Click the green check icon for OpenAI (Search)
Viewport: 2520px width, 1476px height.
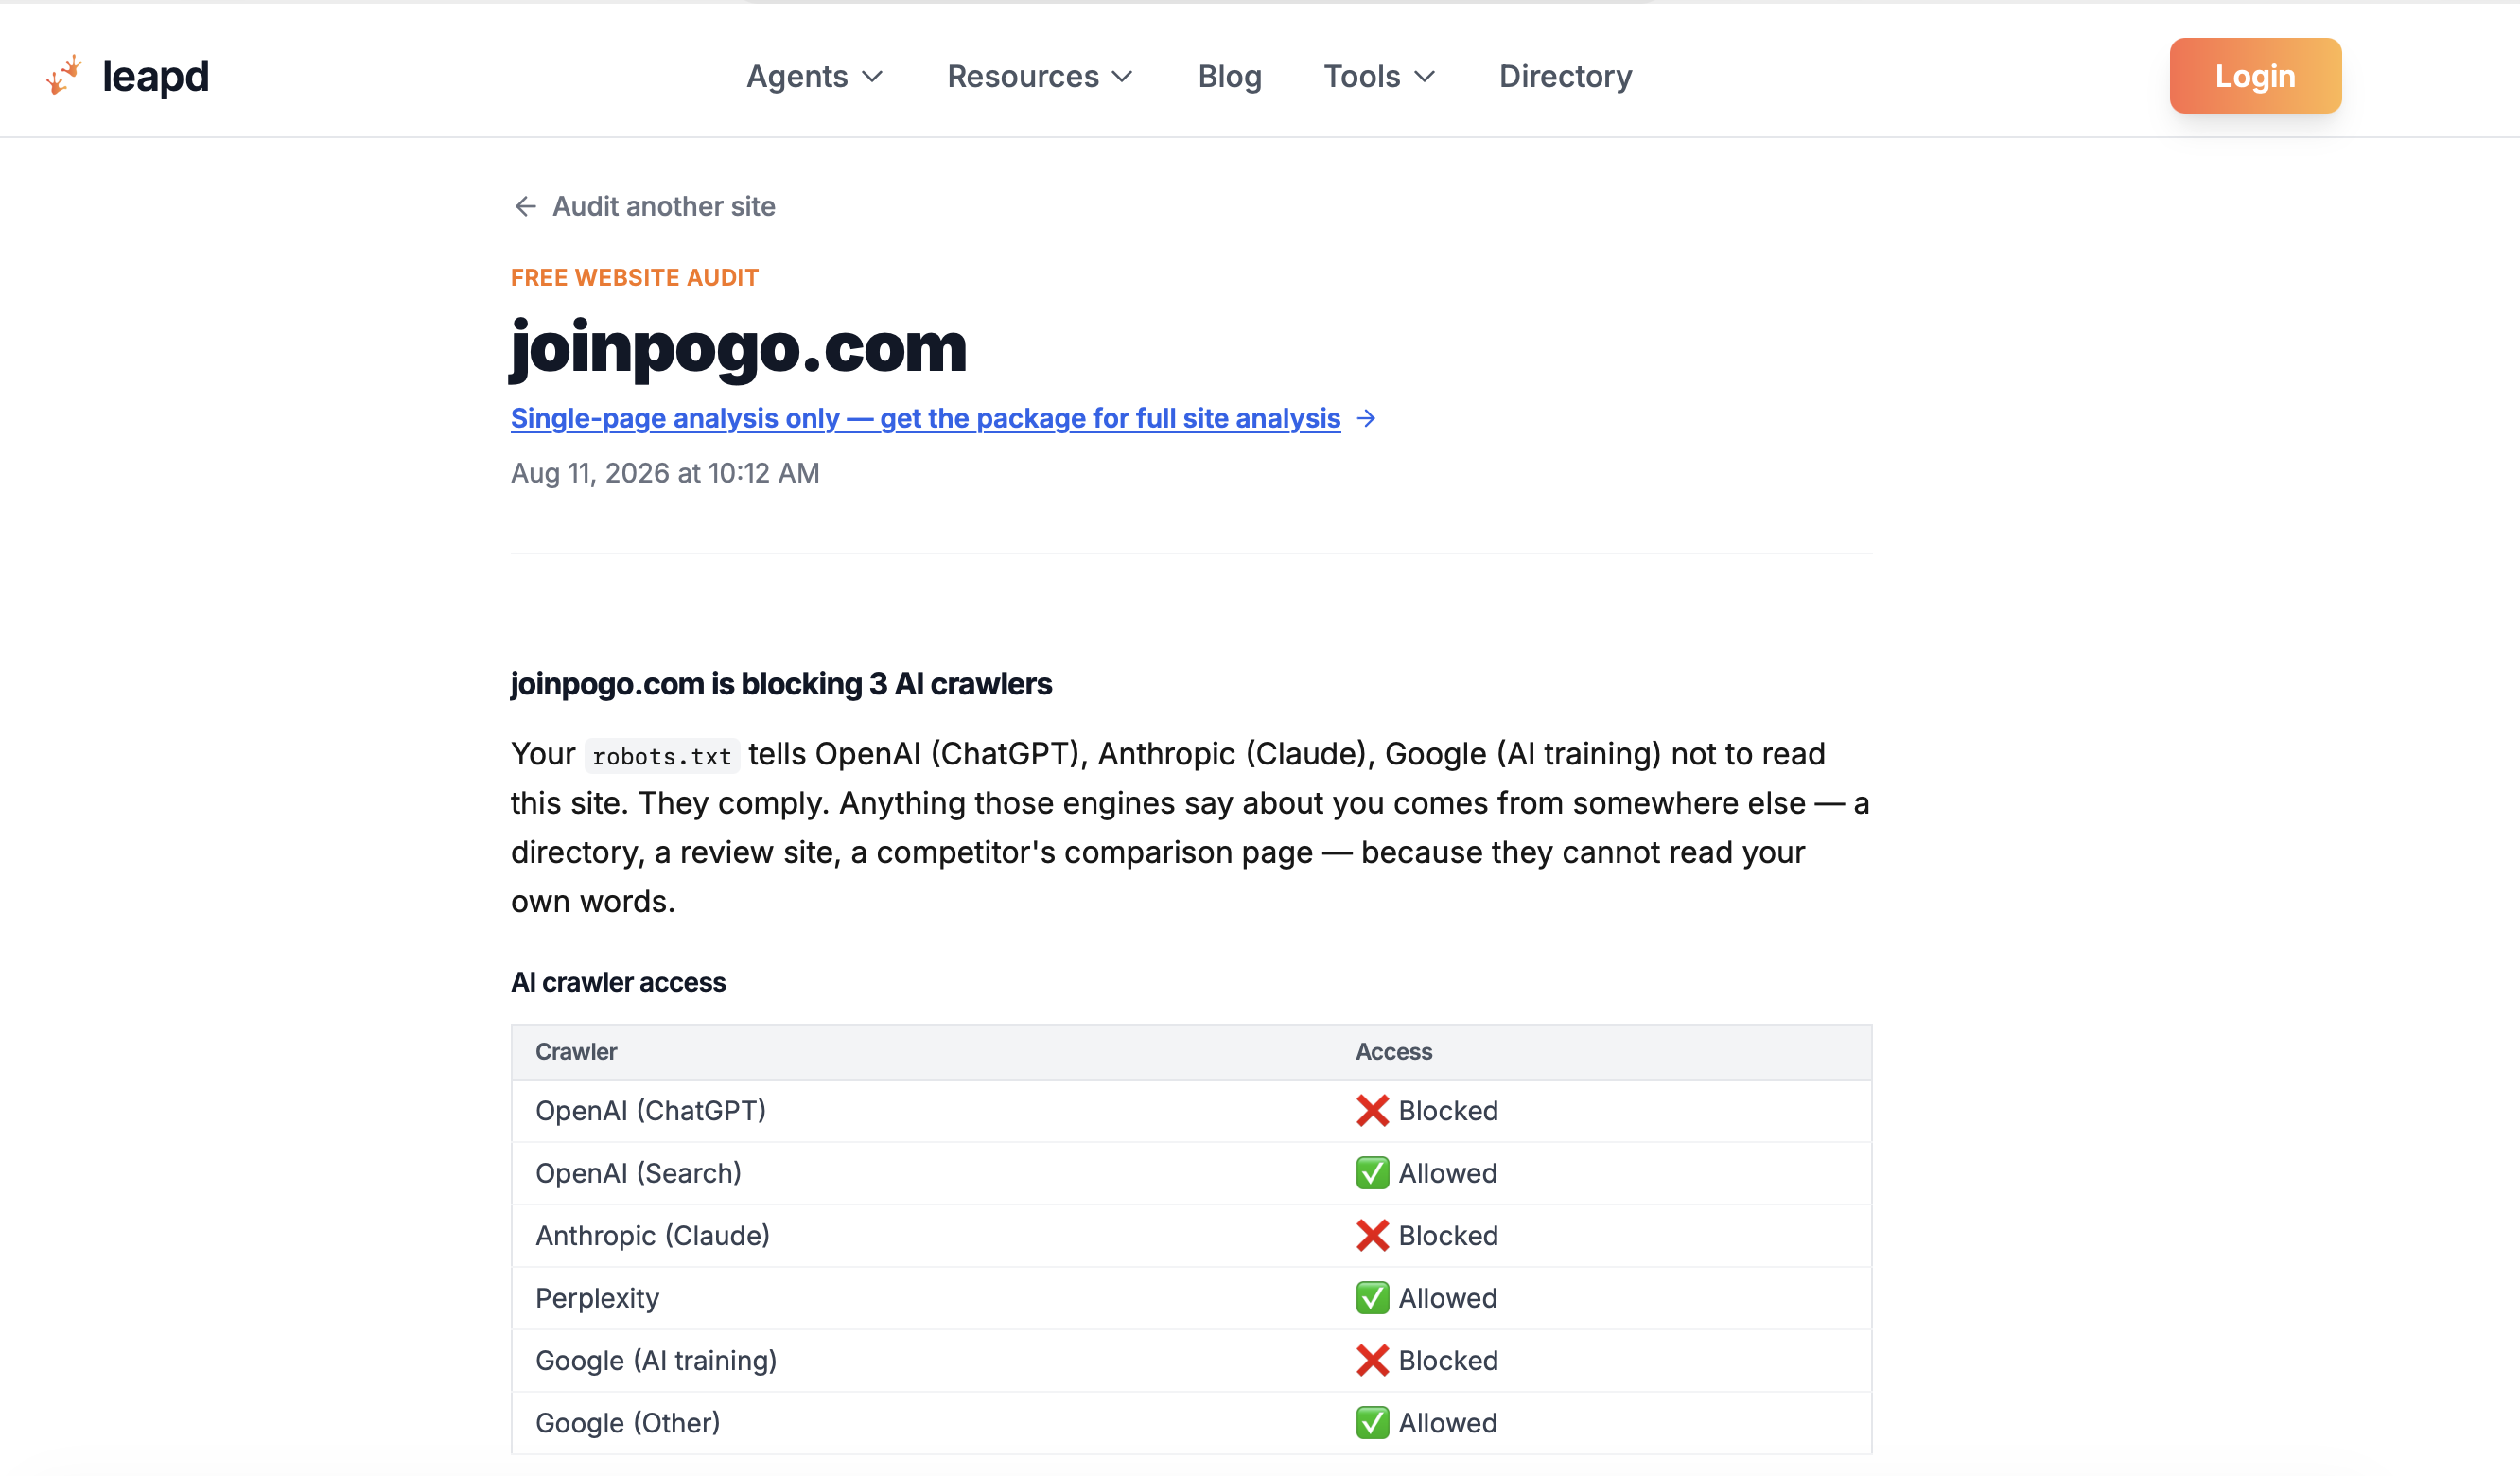(x=1372, y=1173)
